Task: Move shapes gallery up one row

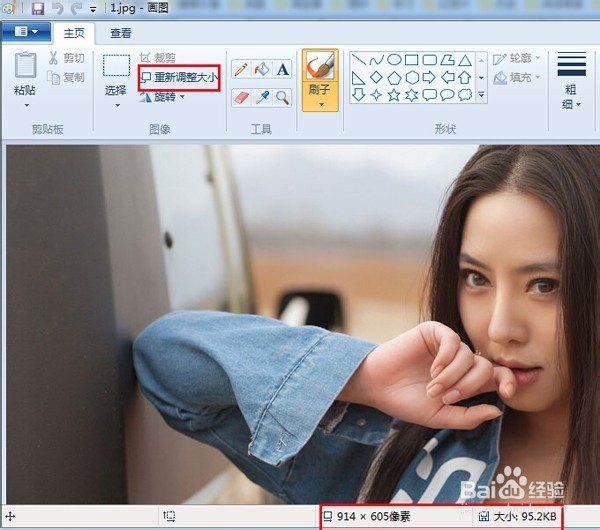Action: 481,60
